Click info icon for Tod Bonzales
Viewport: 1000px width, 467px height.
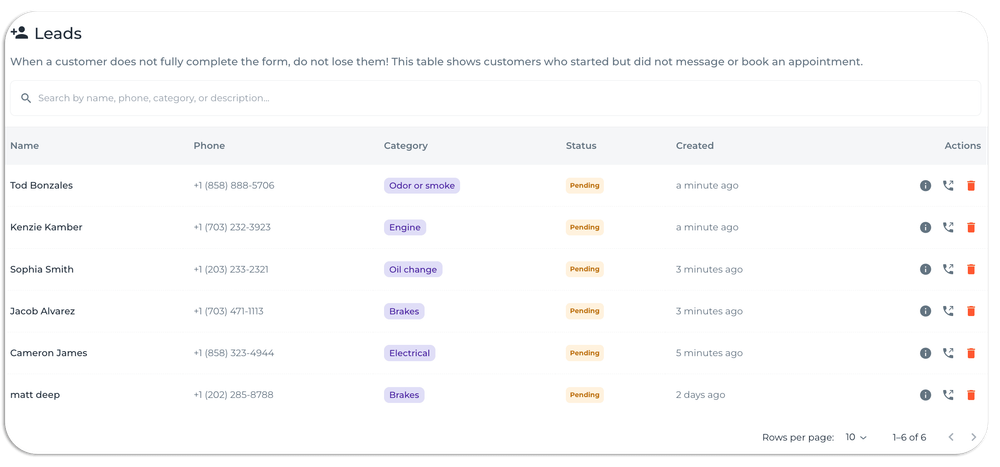tap(925, 186)
